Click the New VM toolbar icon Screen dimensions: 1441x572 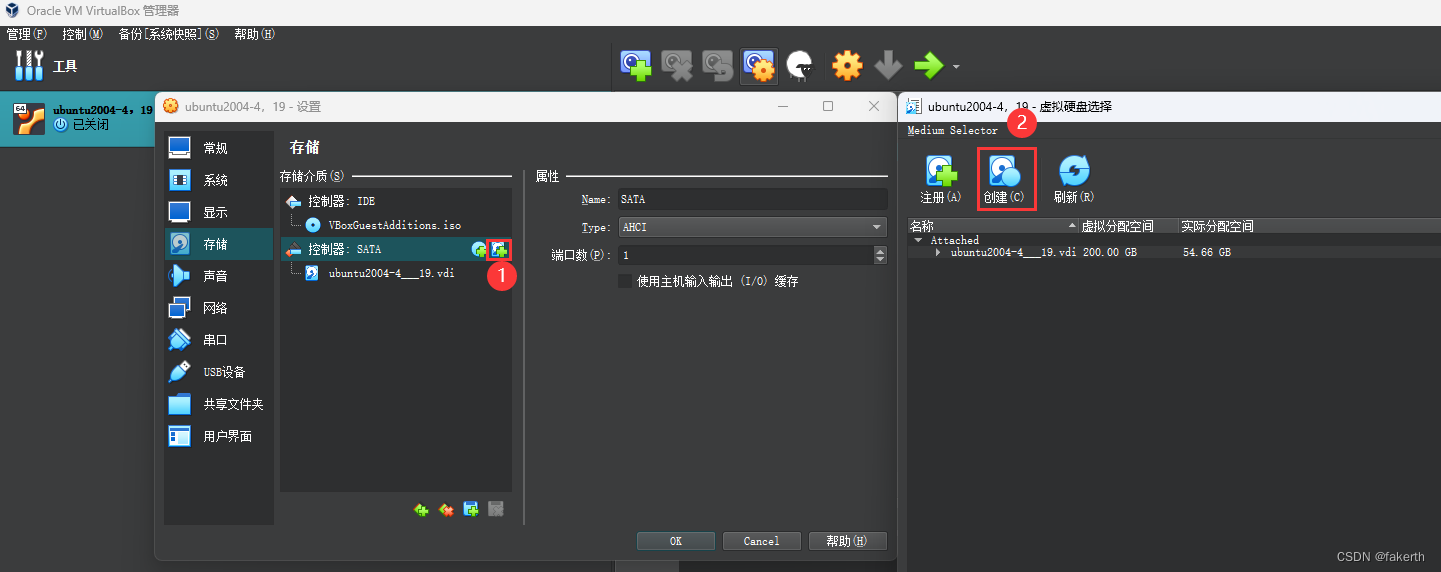point(636,66)
